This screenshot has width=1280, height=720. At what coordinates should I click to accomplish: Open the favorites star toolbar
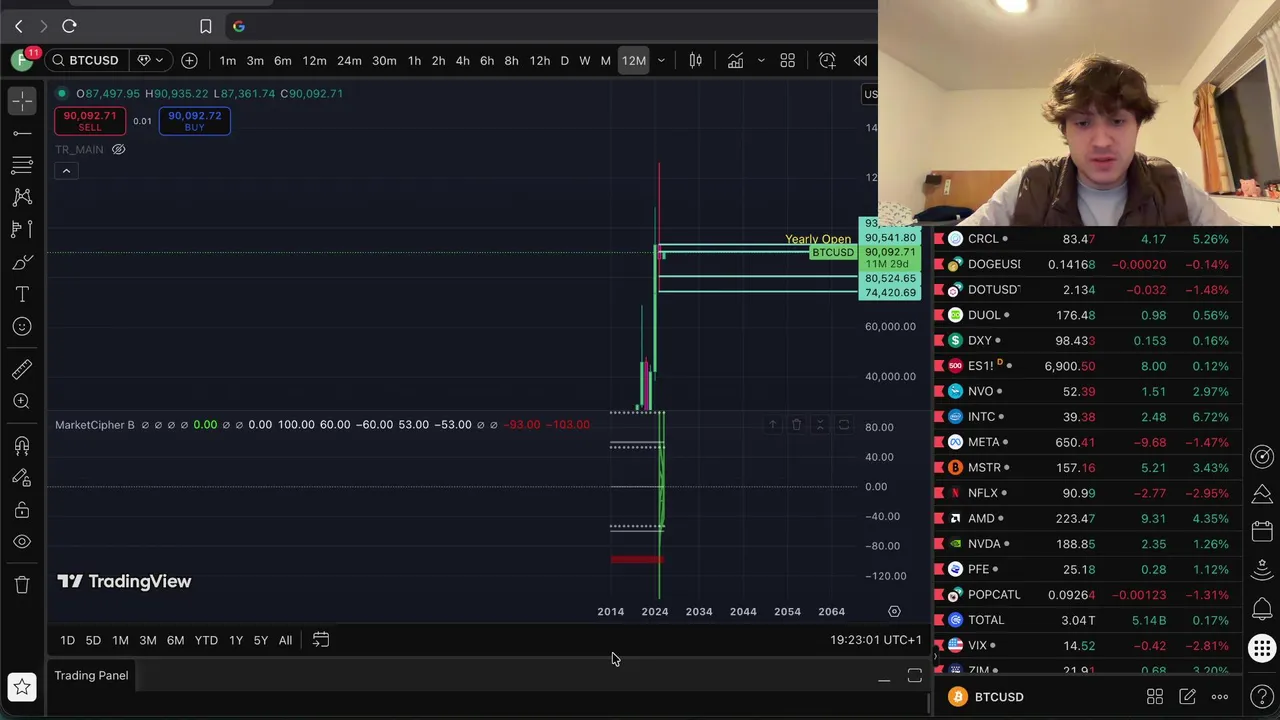click(x=22, y=686)
